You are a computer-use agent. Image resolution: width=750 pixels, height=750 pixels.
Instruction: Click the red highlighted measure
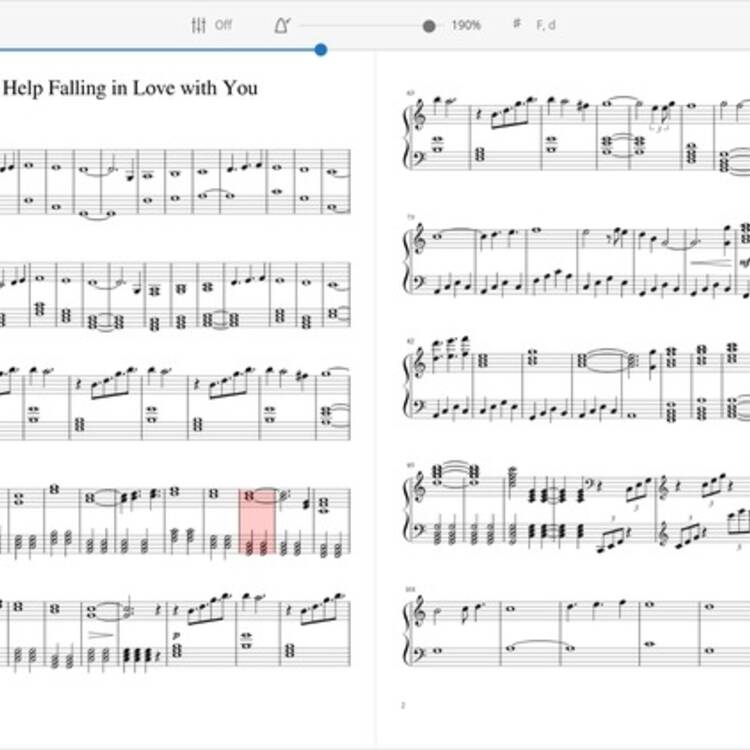257,521
